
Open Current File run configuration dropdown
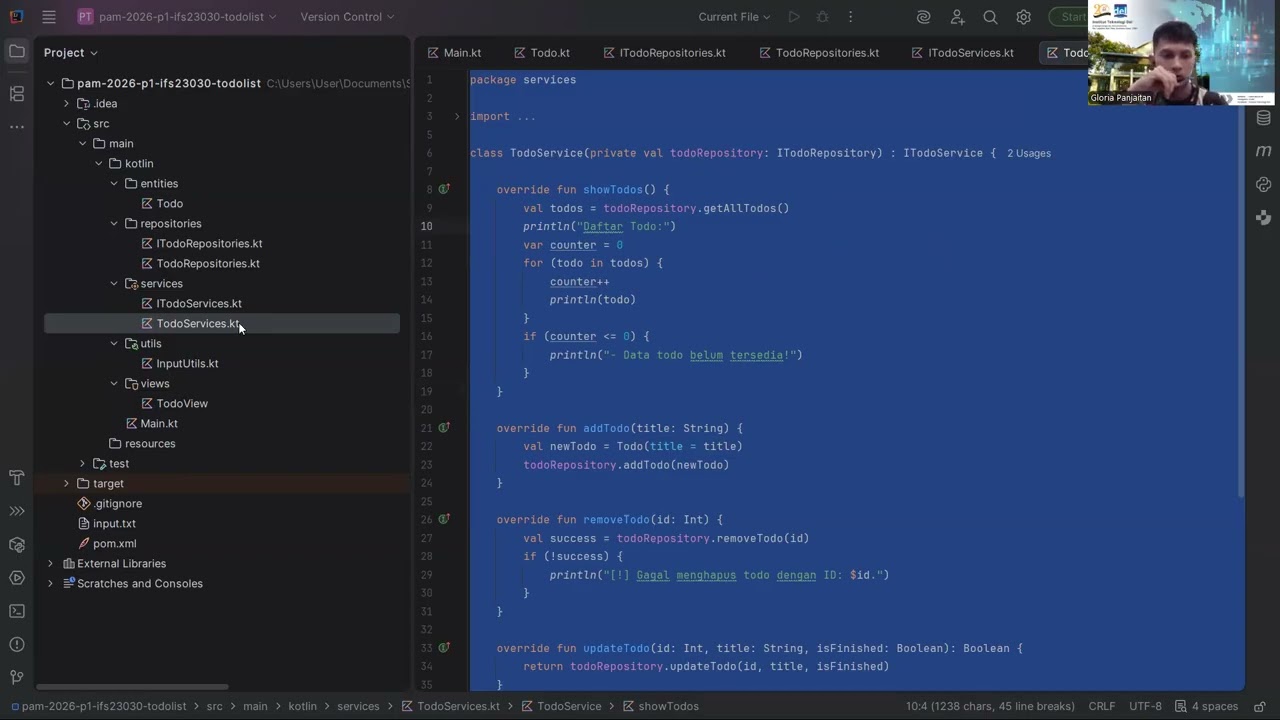(735, 17)
